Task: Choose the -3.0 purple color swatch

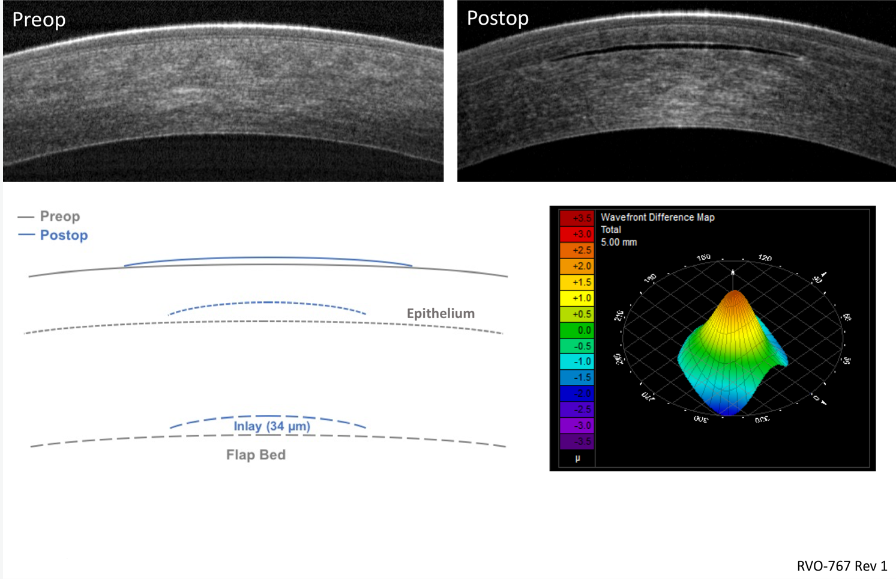Action: [577, 425]
